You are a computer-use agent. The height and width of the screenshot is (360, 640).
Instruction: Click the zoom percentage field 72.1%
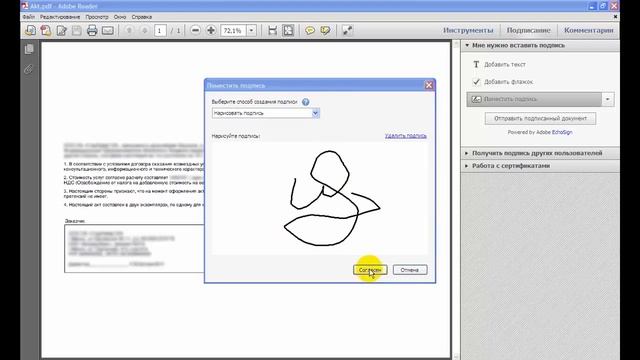tap(233, 31)
